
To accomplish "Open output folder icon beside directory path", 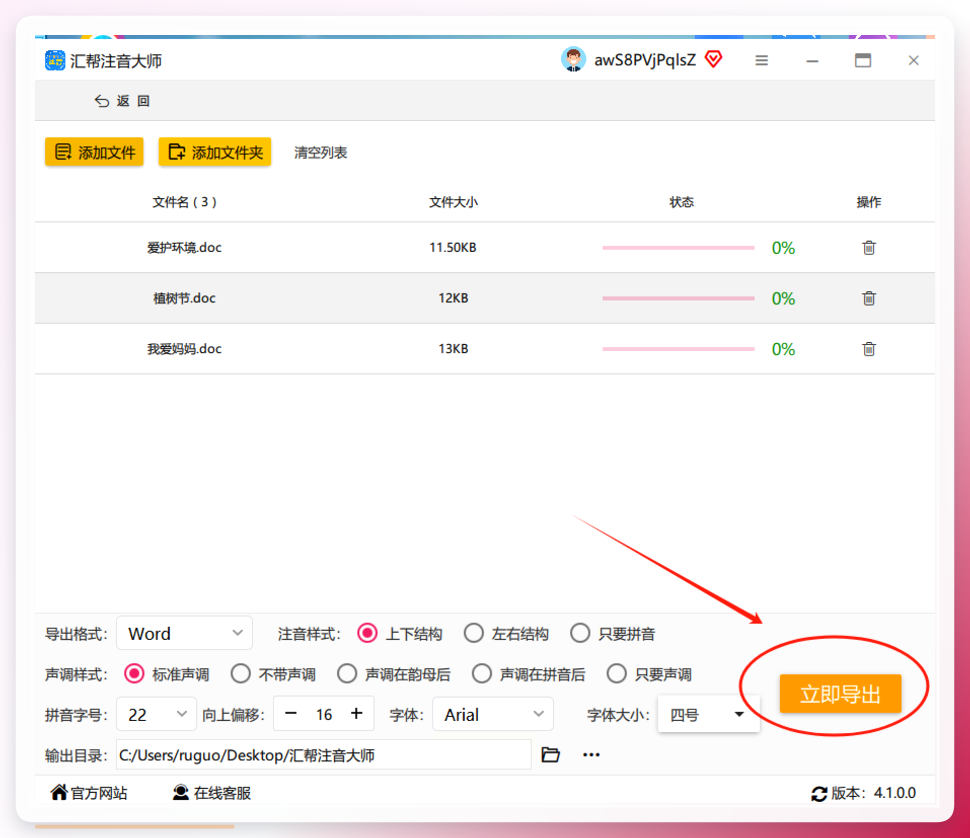I will tap(550, 755).
